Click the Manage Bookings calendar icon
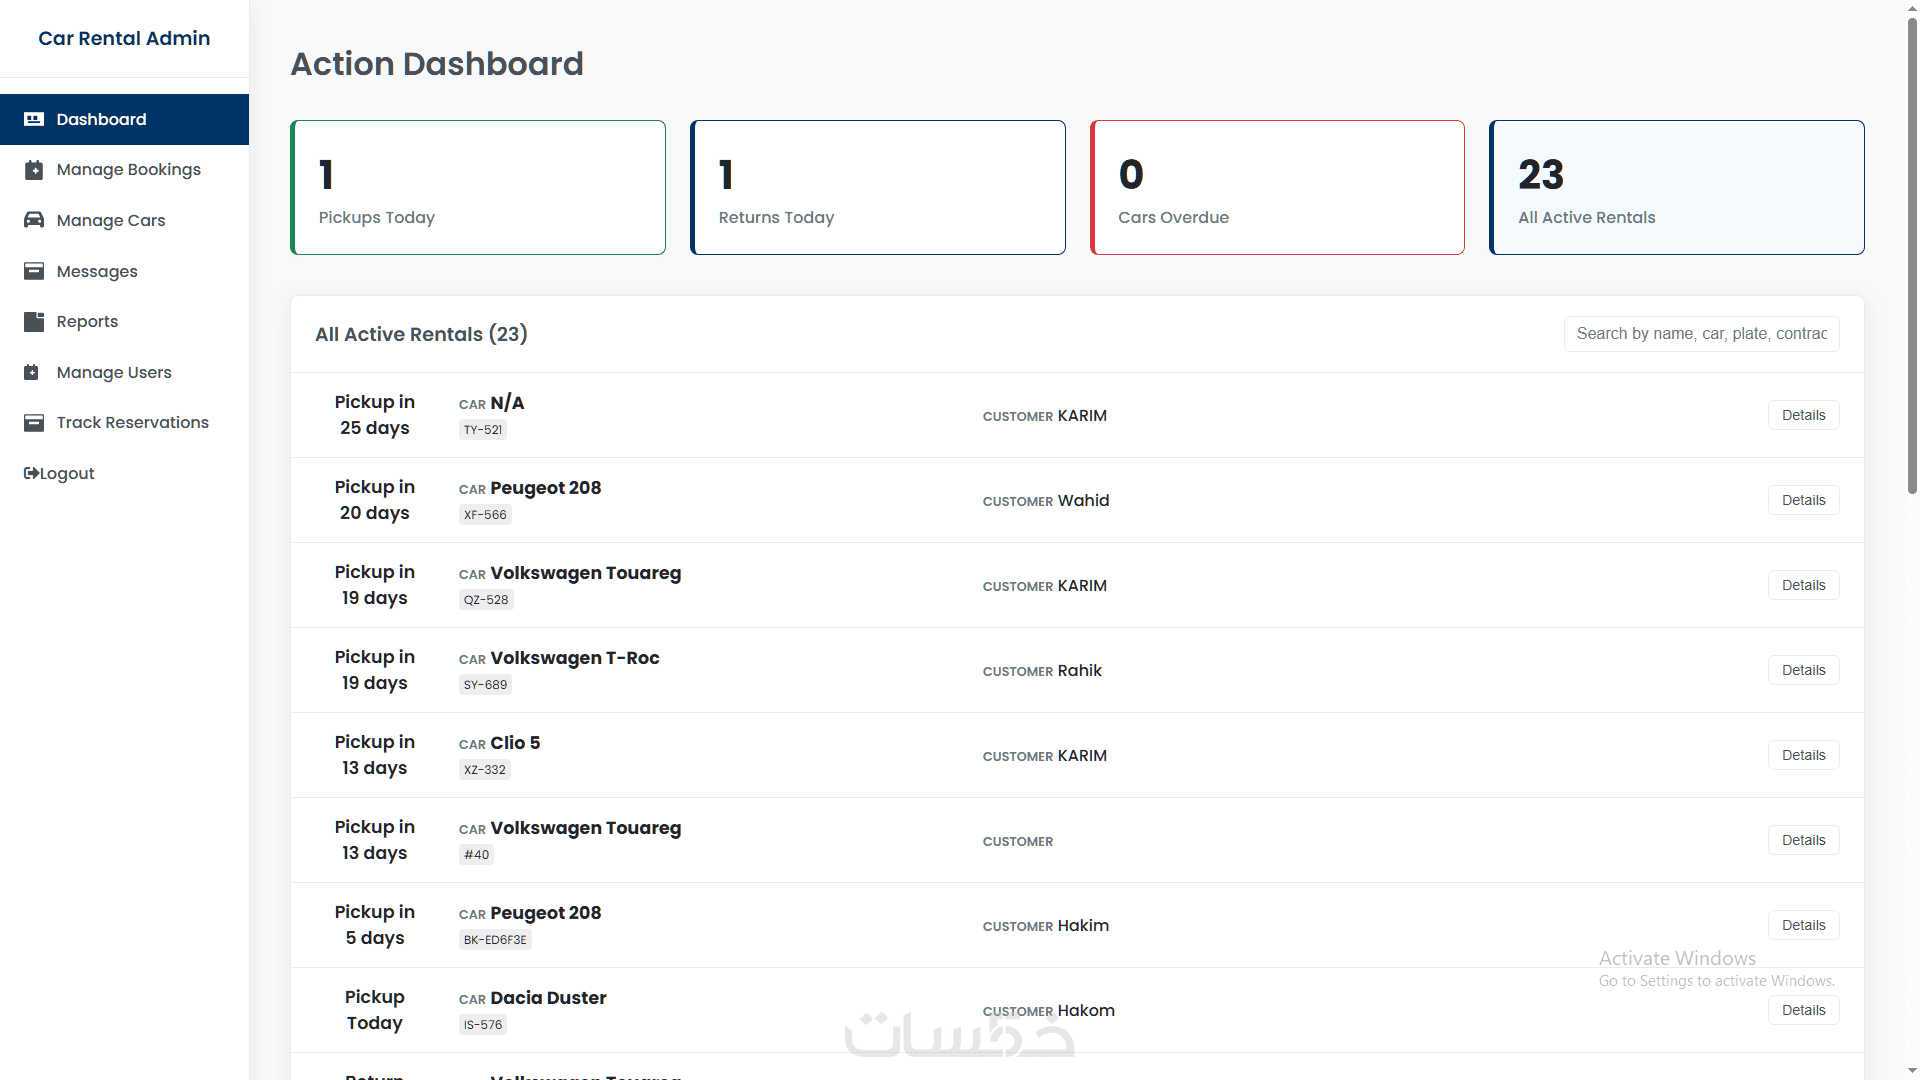Image resolution: width=1920 pixels, height=1080 pixels. (34, 170)
